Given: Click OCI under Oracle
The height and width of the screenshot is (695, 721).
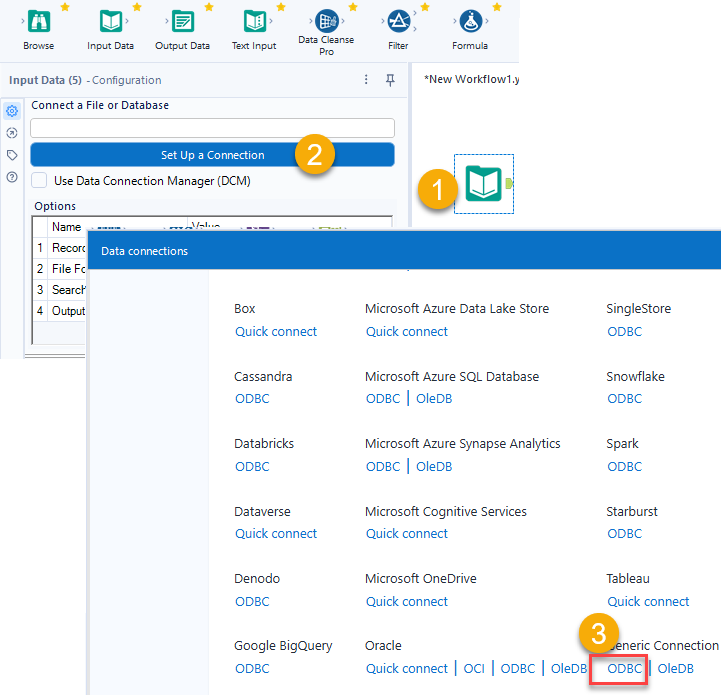Looking at the screenshot, I should [x=474, y=668].
